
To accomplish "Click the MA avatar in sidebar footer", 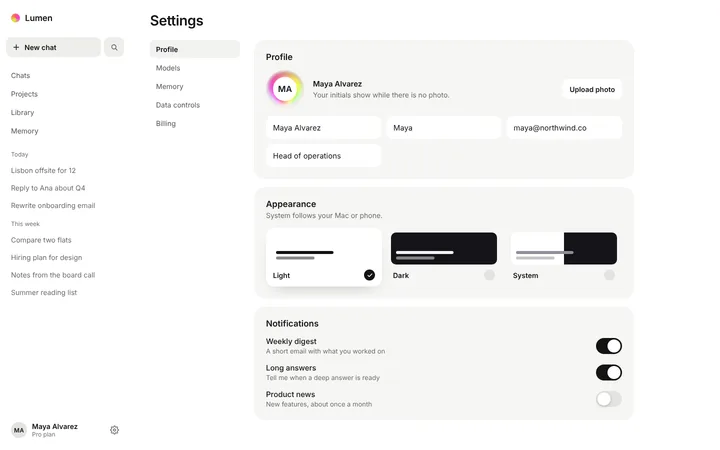I will pos(19,430).
